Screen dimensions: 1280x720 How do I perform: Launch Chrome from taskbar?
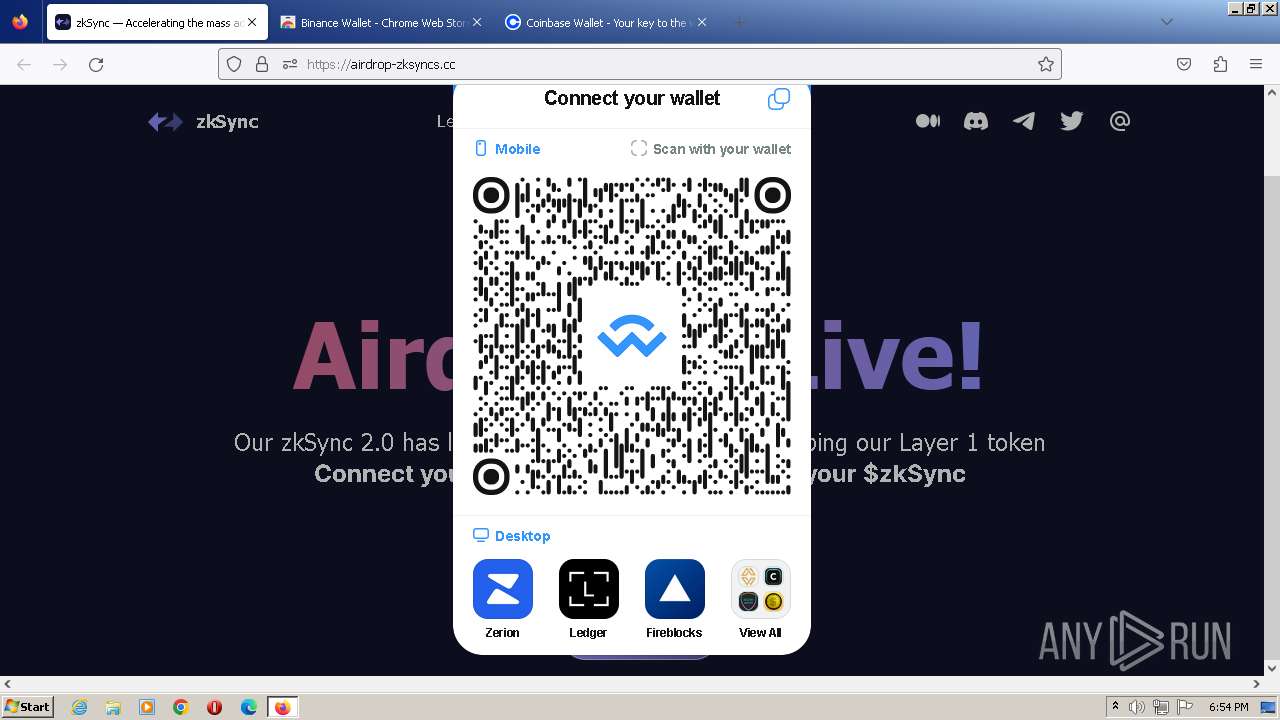[x=181, y=707]
